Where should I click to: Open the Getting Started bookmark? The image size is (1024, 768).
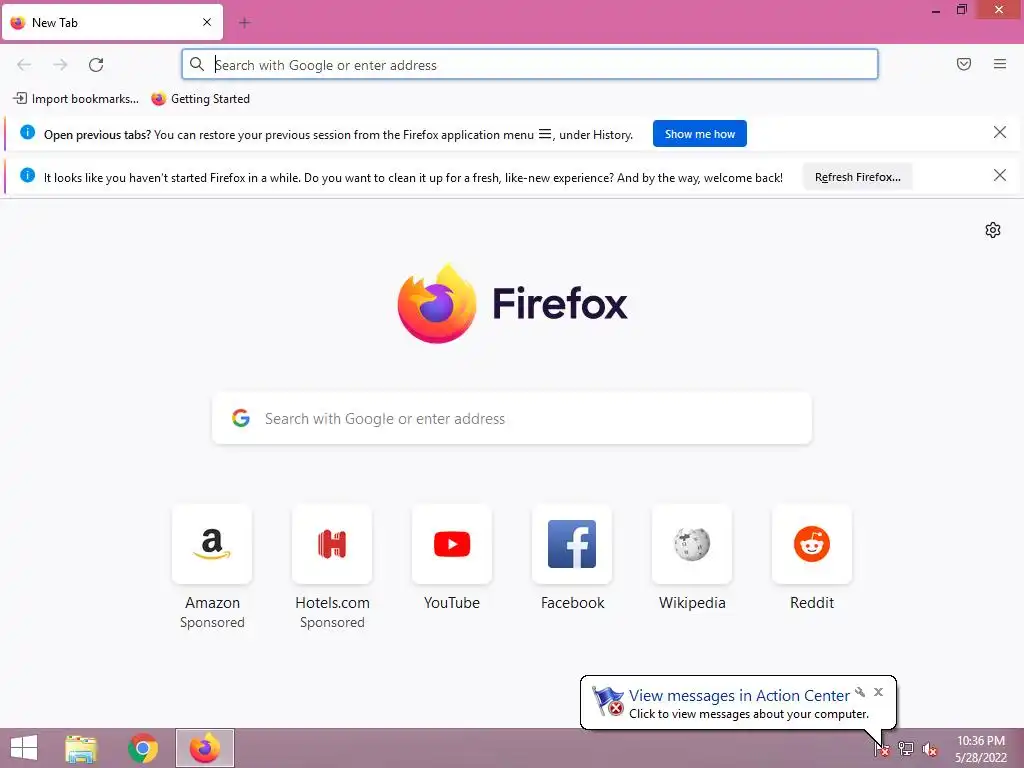pyautogui.click(x=200, y=99)
